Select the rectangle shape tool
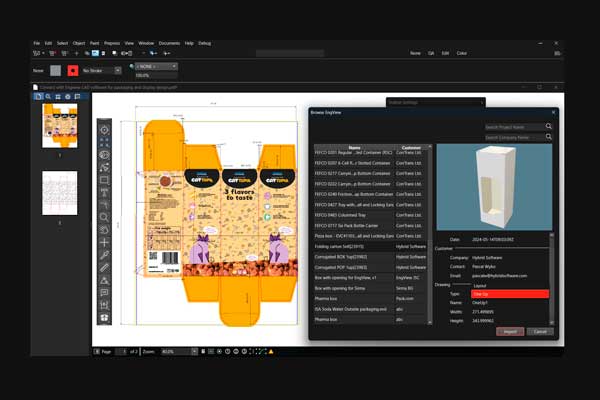The height and width of the screenshot is (400, 600). [x=104, y=180]
